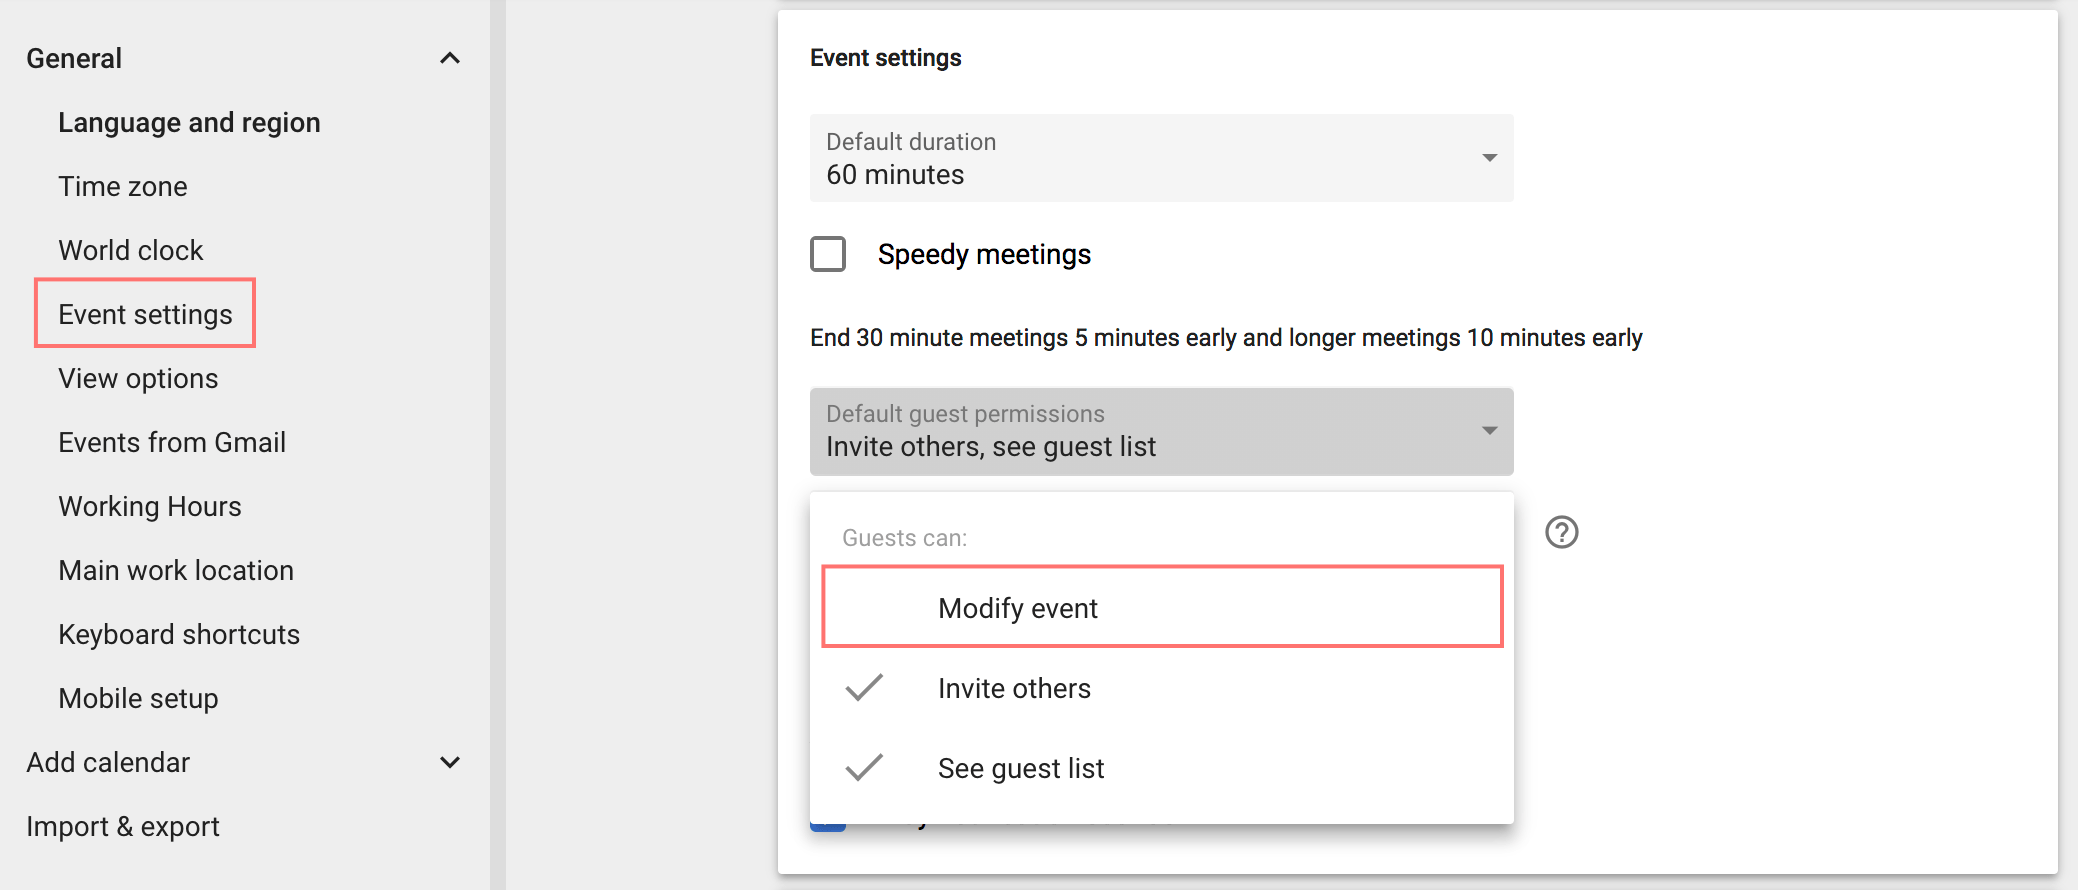Collapse the General settings section
This screenshot has width=2078, height=890.
450,57
